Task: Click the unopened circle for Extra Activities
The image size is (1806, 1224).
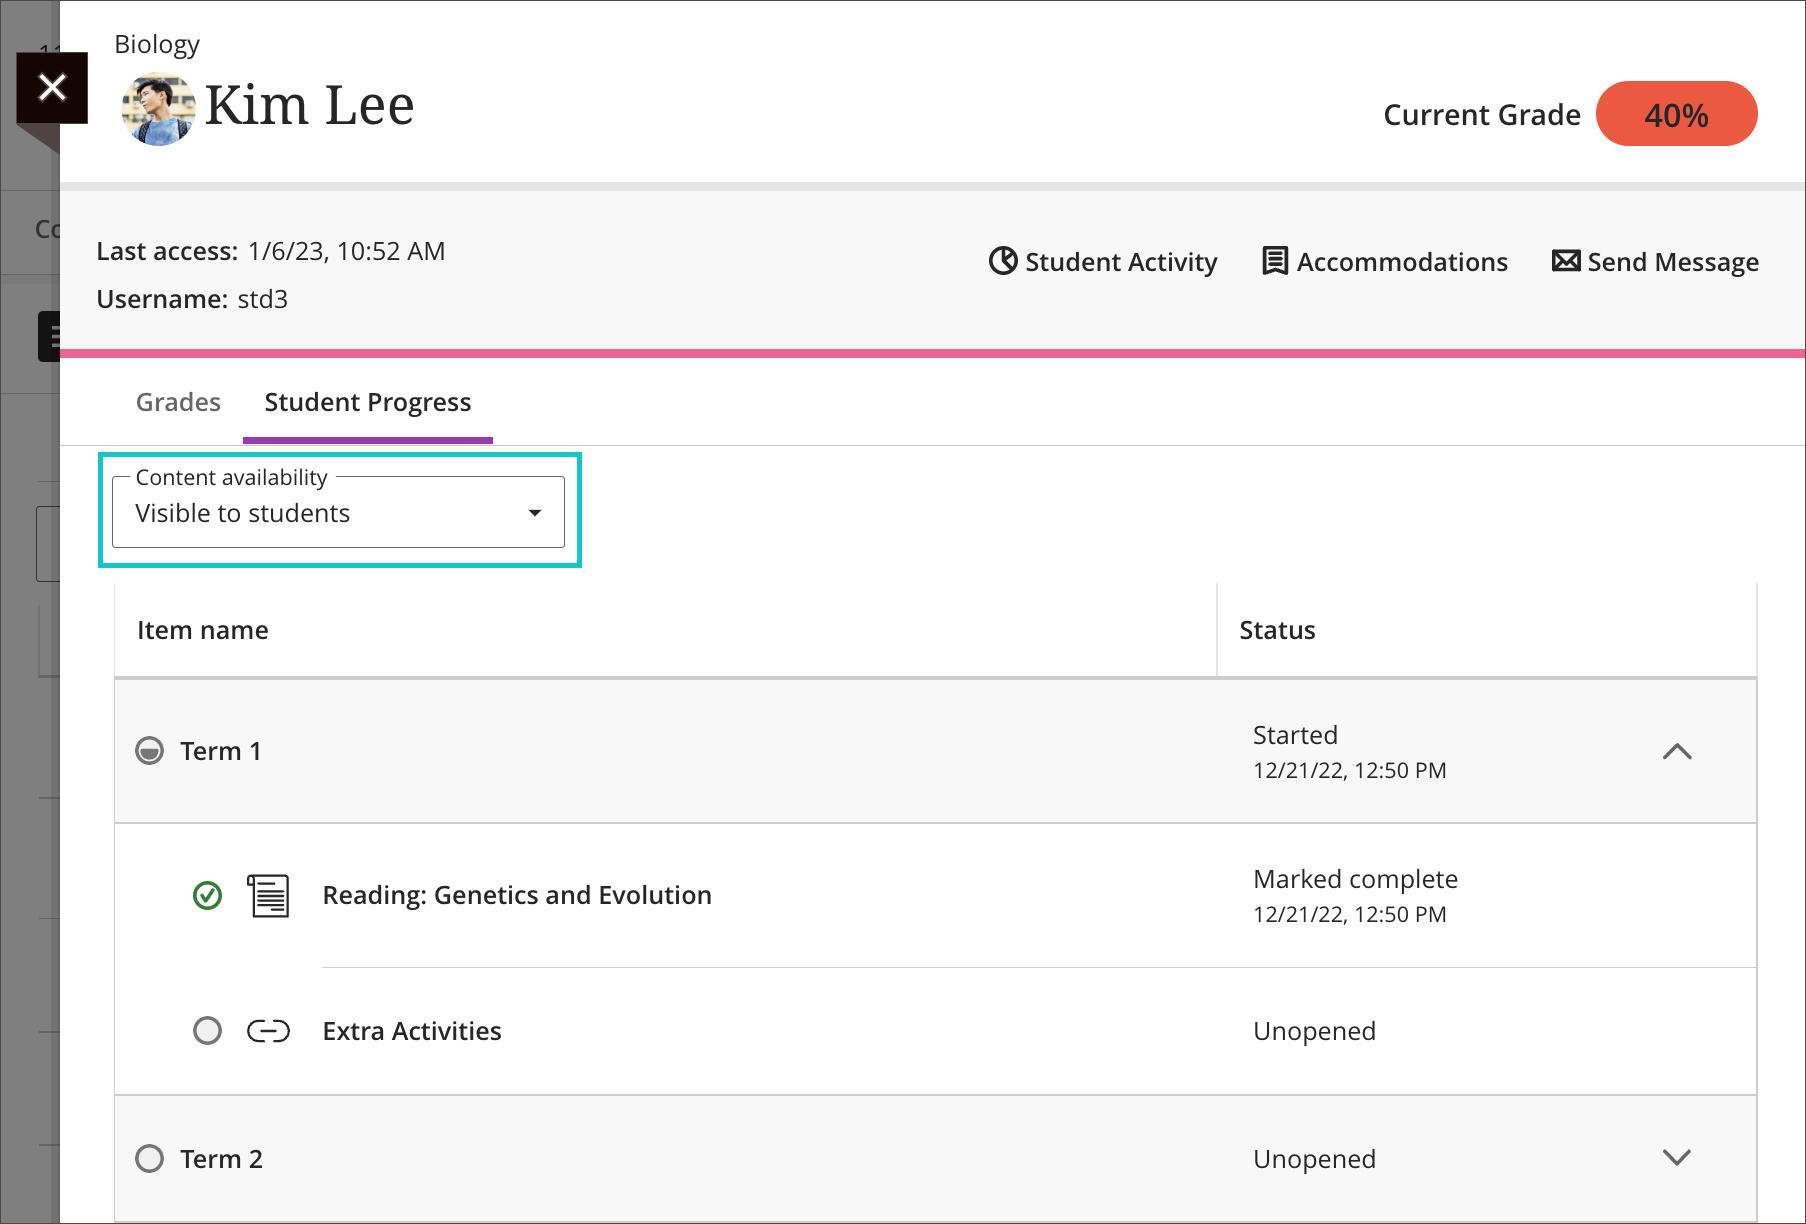Action: pyautogui.click(x=207, y=1031)
